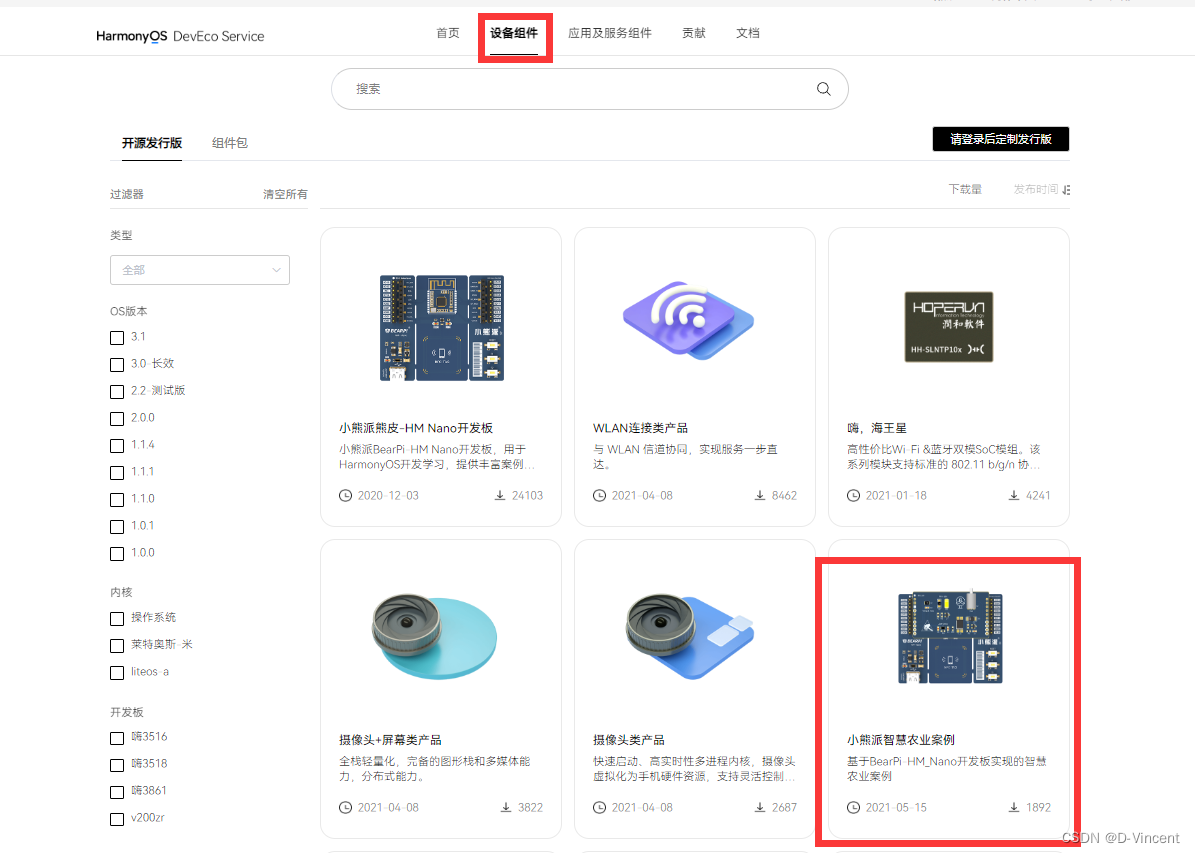Click the HarmonyOS DevEco Service logo

click(180, 36)
